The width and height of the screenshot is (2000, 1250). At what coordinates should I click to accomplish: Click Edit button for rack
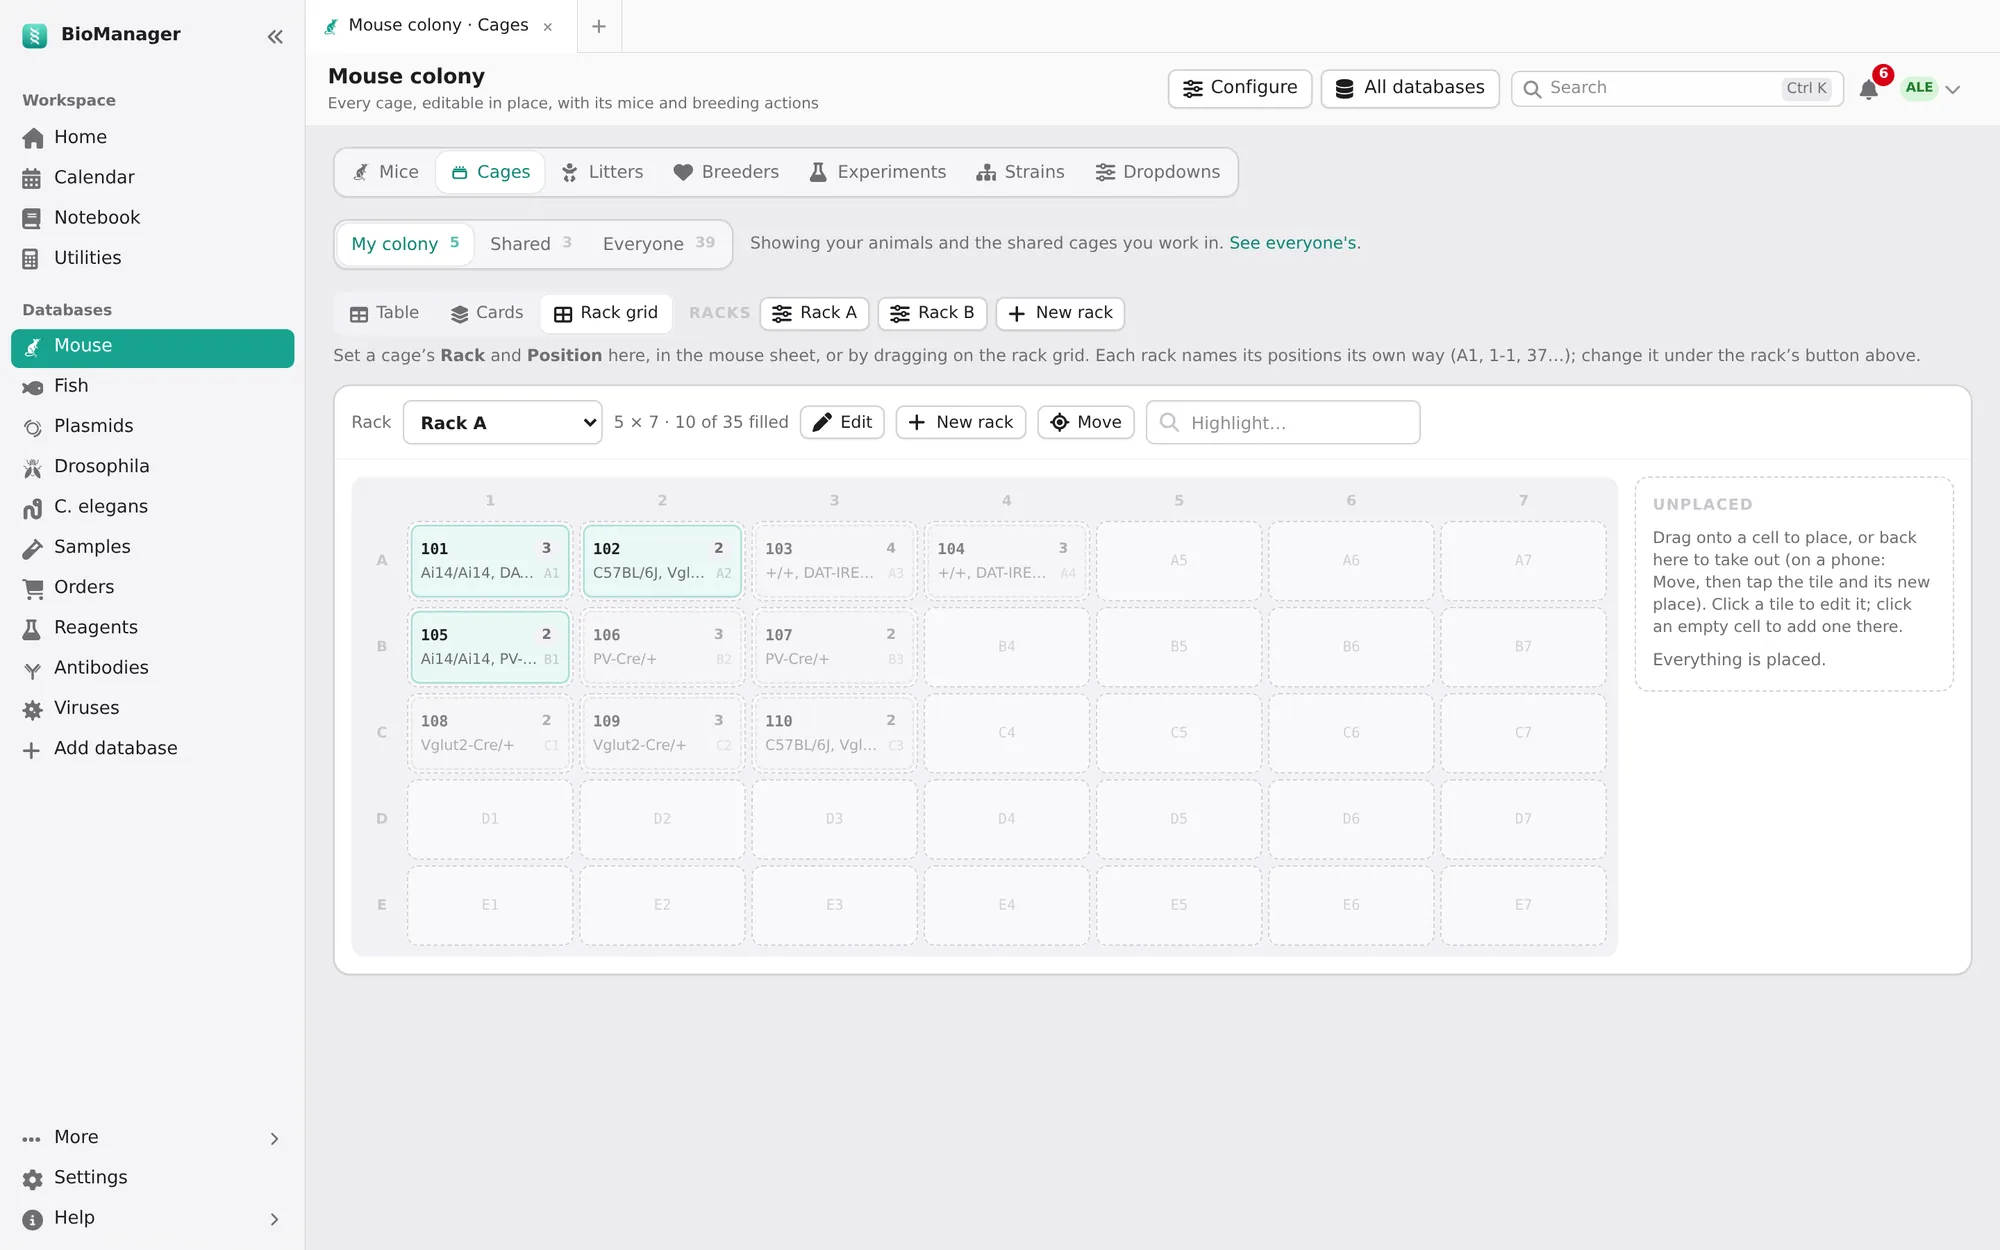click(842, 422)
